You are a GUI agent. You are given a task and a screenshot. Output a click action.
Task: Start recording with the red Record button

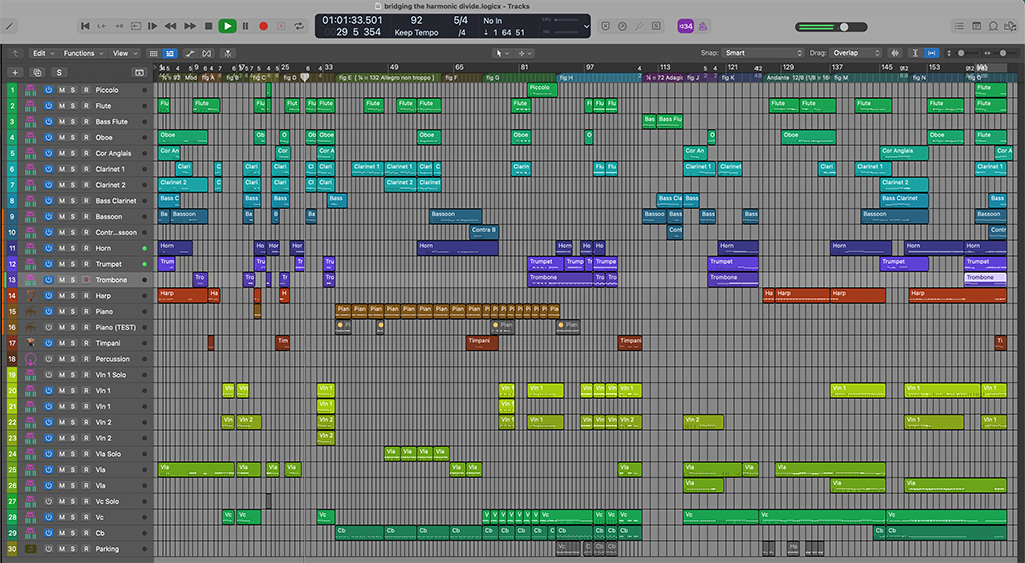click(263, 26)
